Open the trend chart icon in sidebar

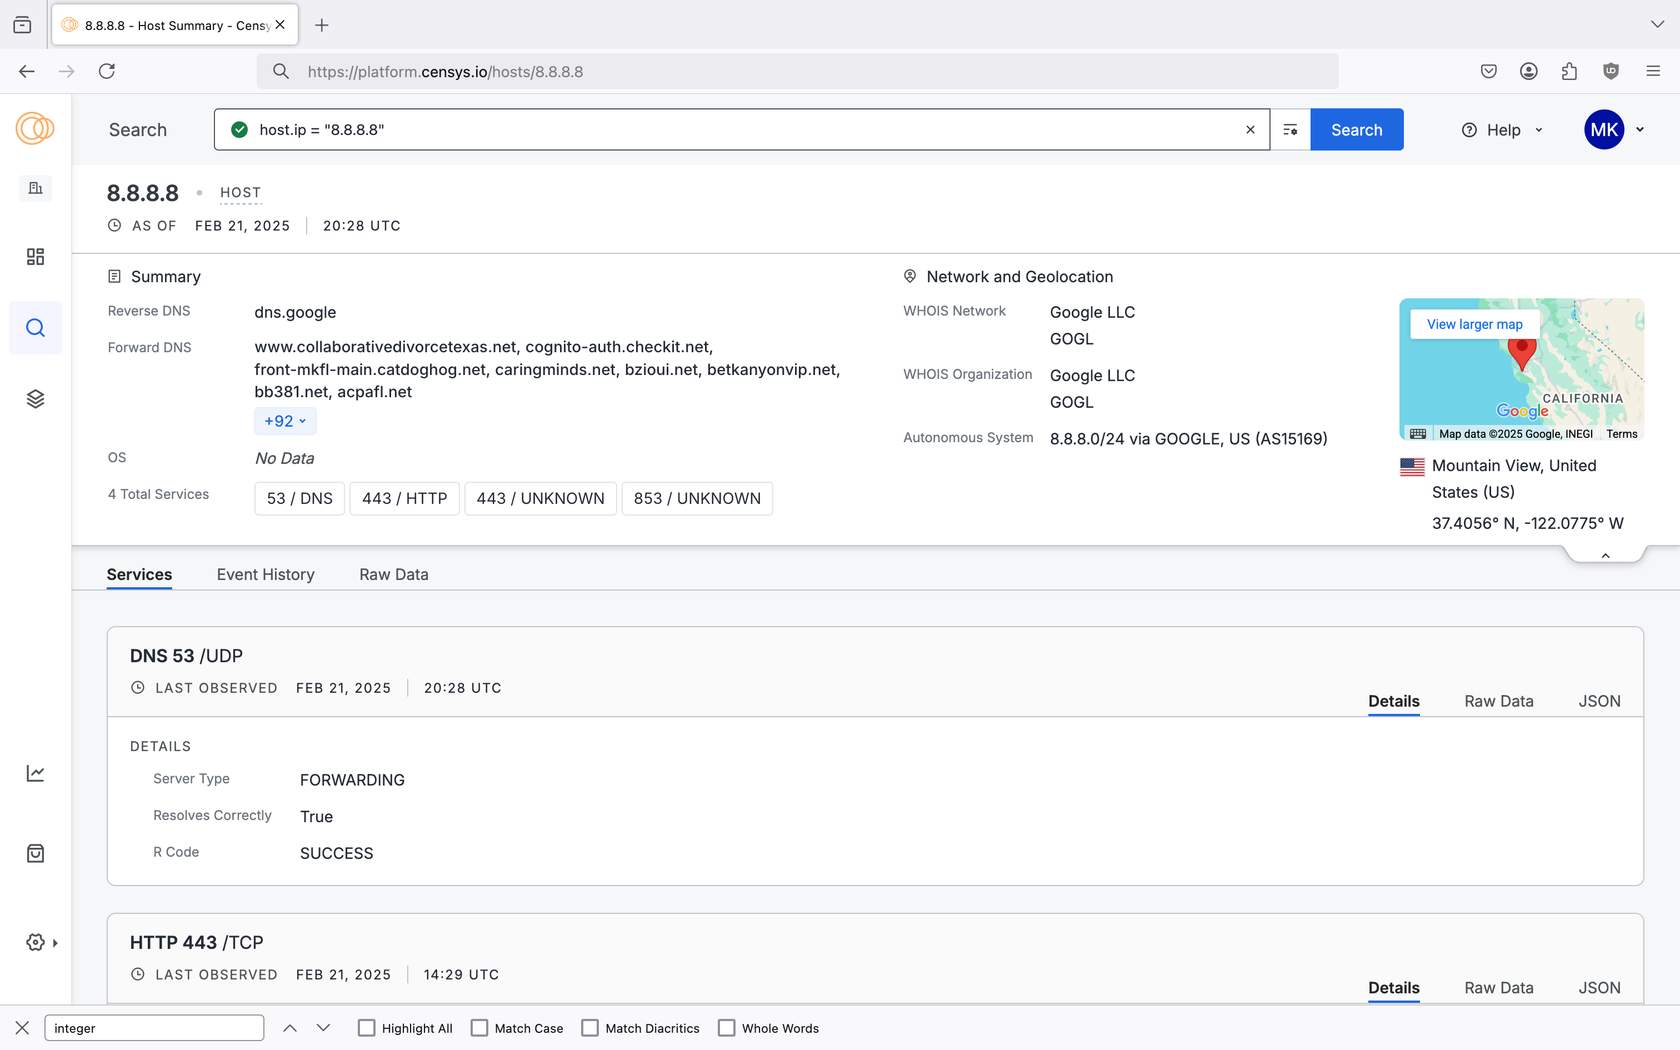(35, 773)
